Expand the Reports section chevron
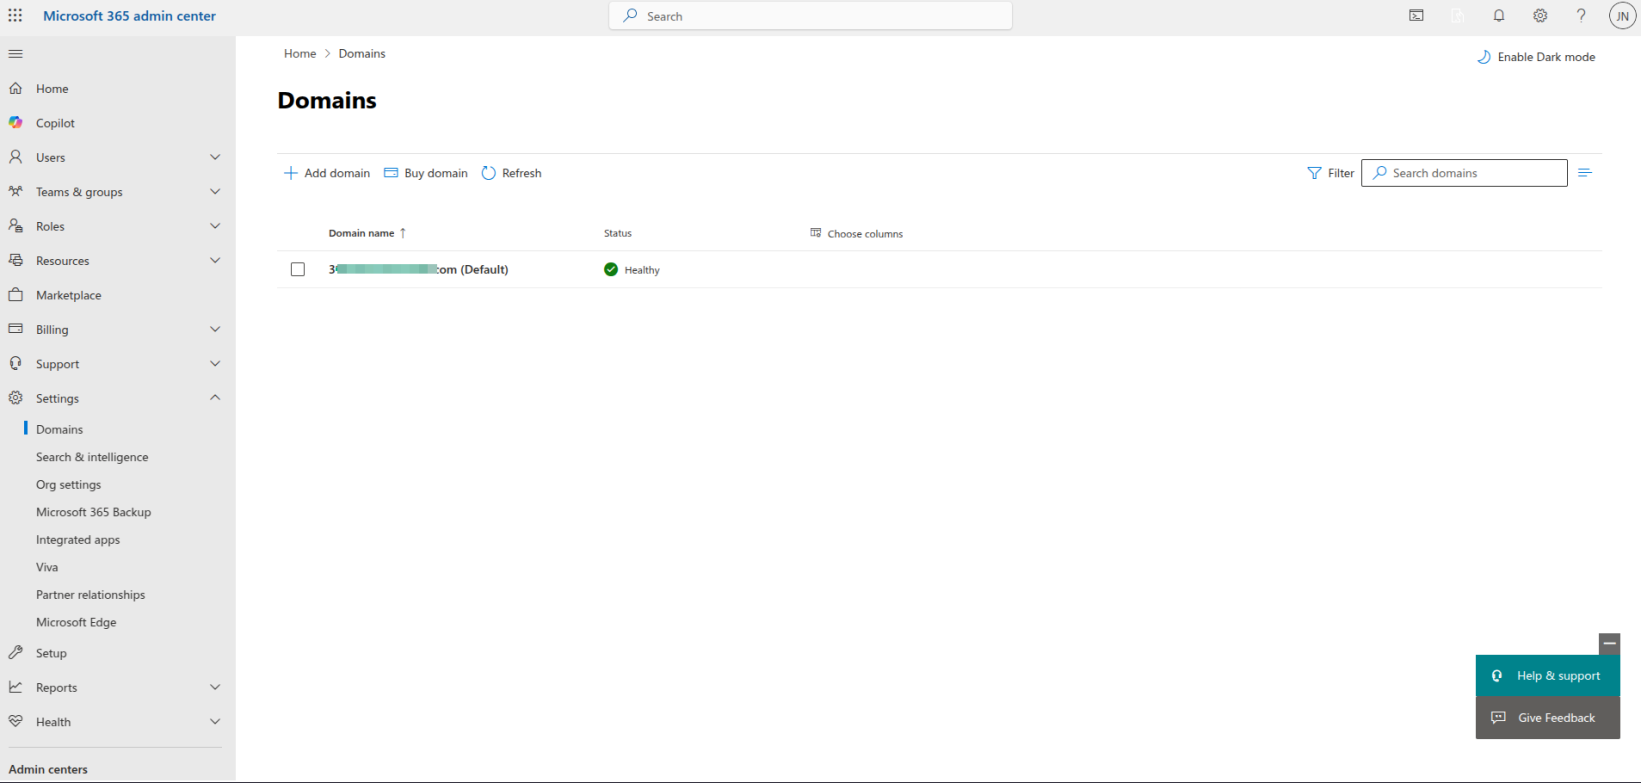1641x783 pixels. (215, 687)
